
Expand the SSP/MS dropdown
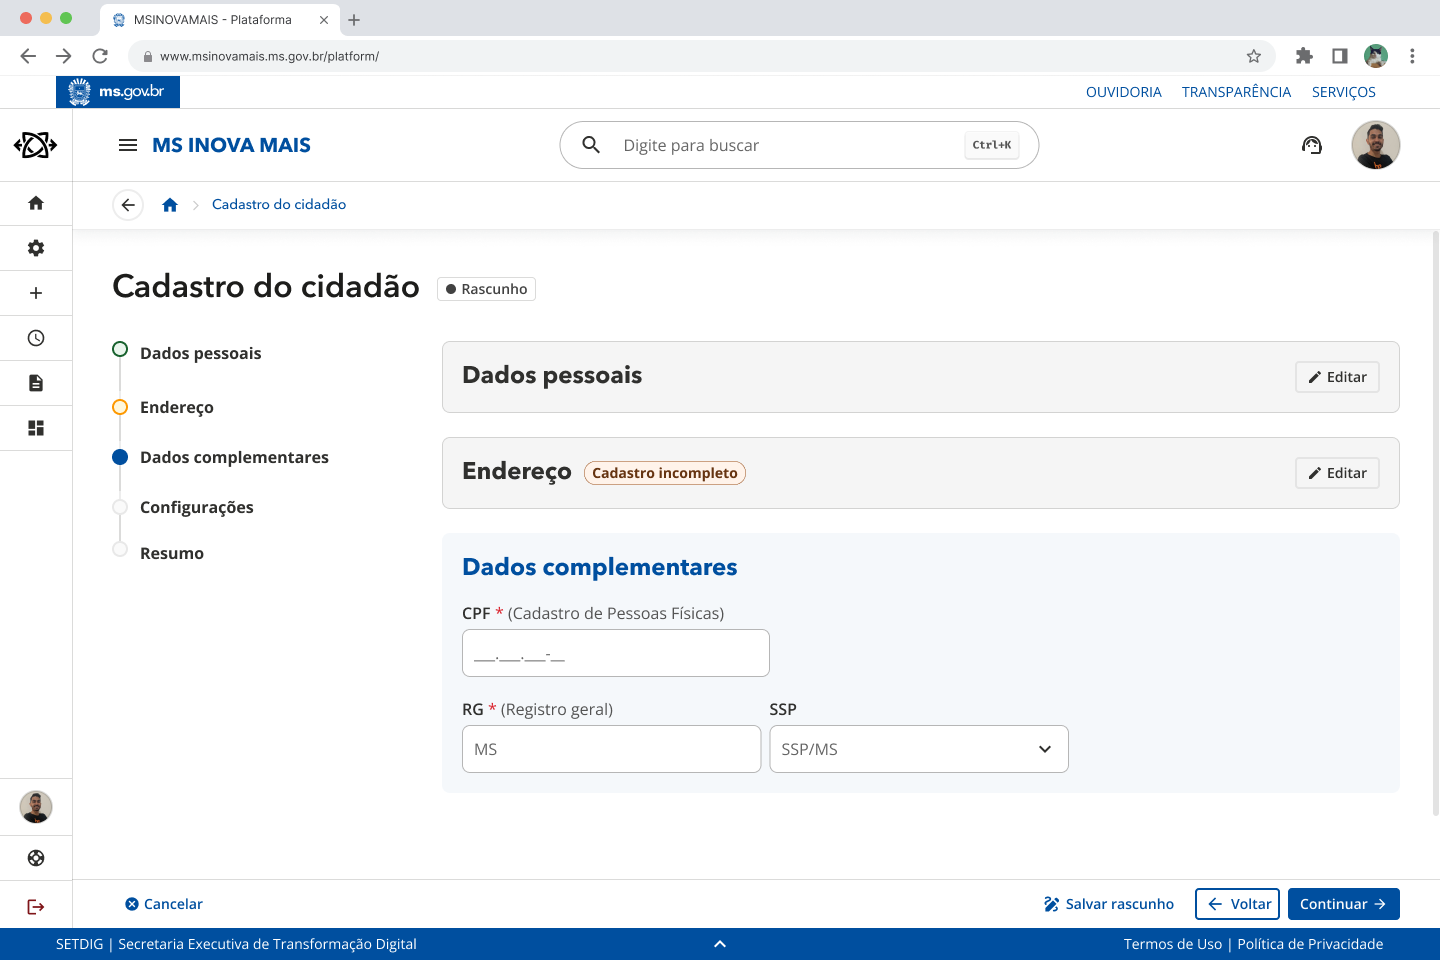(x=918, y=749)
